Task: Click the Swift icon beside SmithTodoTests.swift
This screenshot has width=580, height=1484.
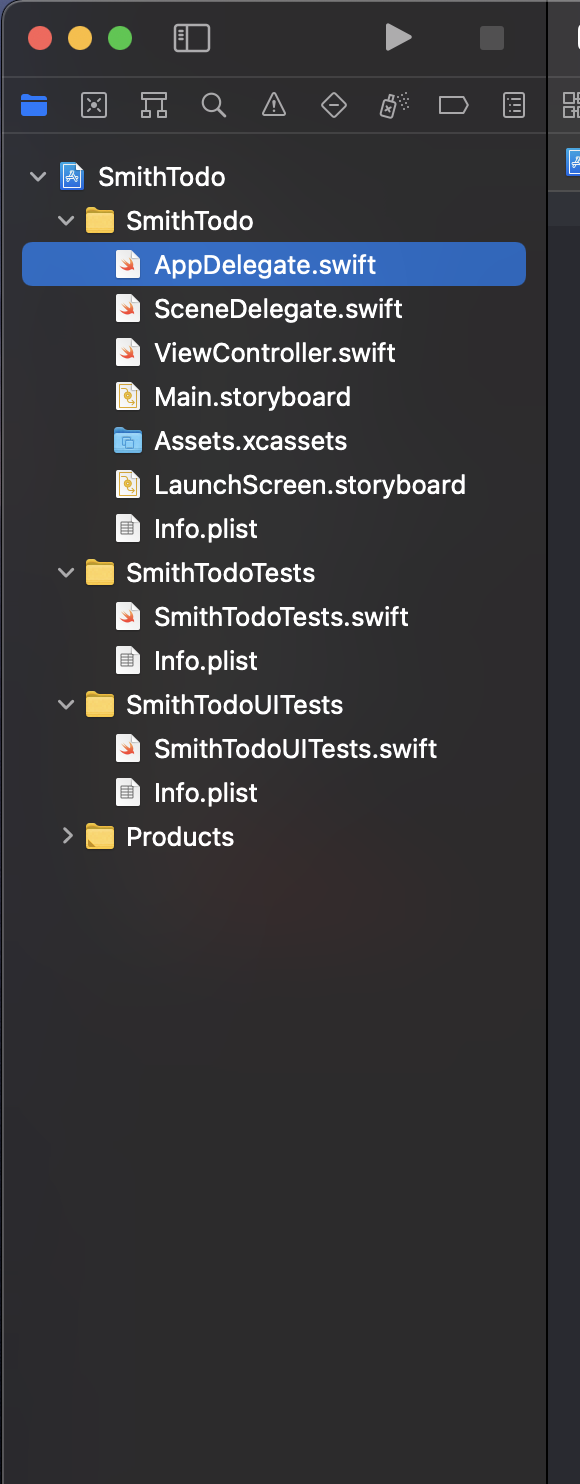Action: [128, 617]
